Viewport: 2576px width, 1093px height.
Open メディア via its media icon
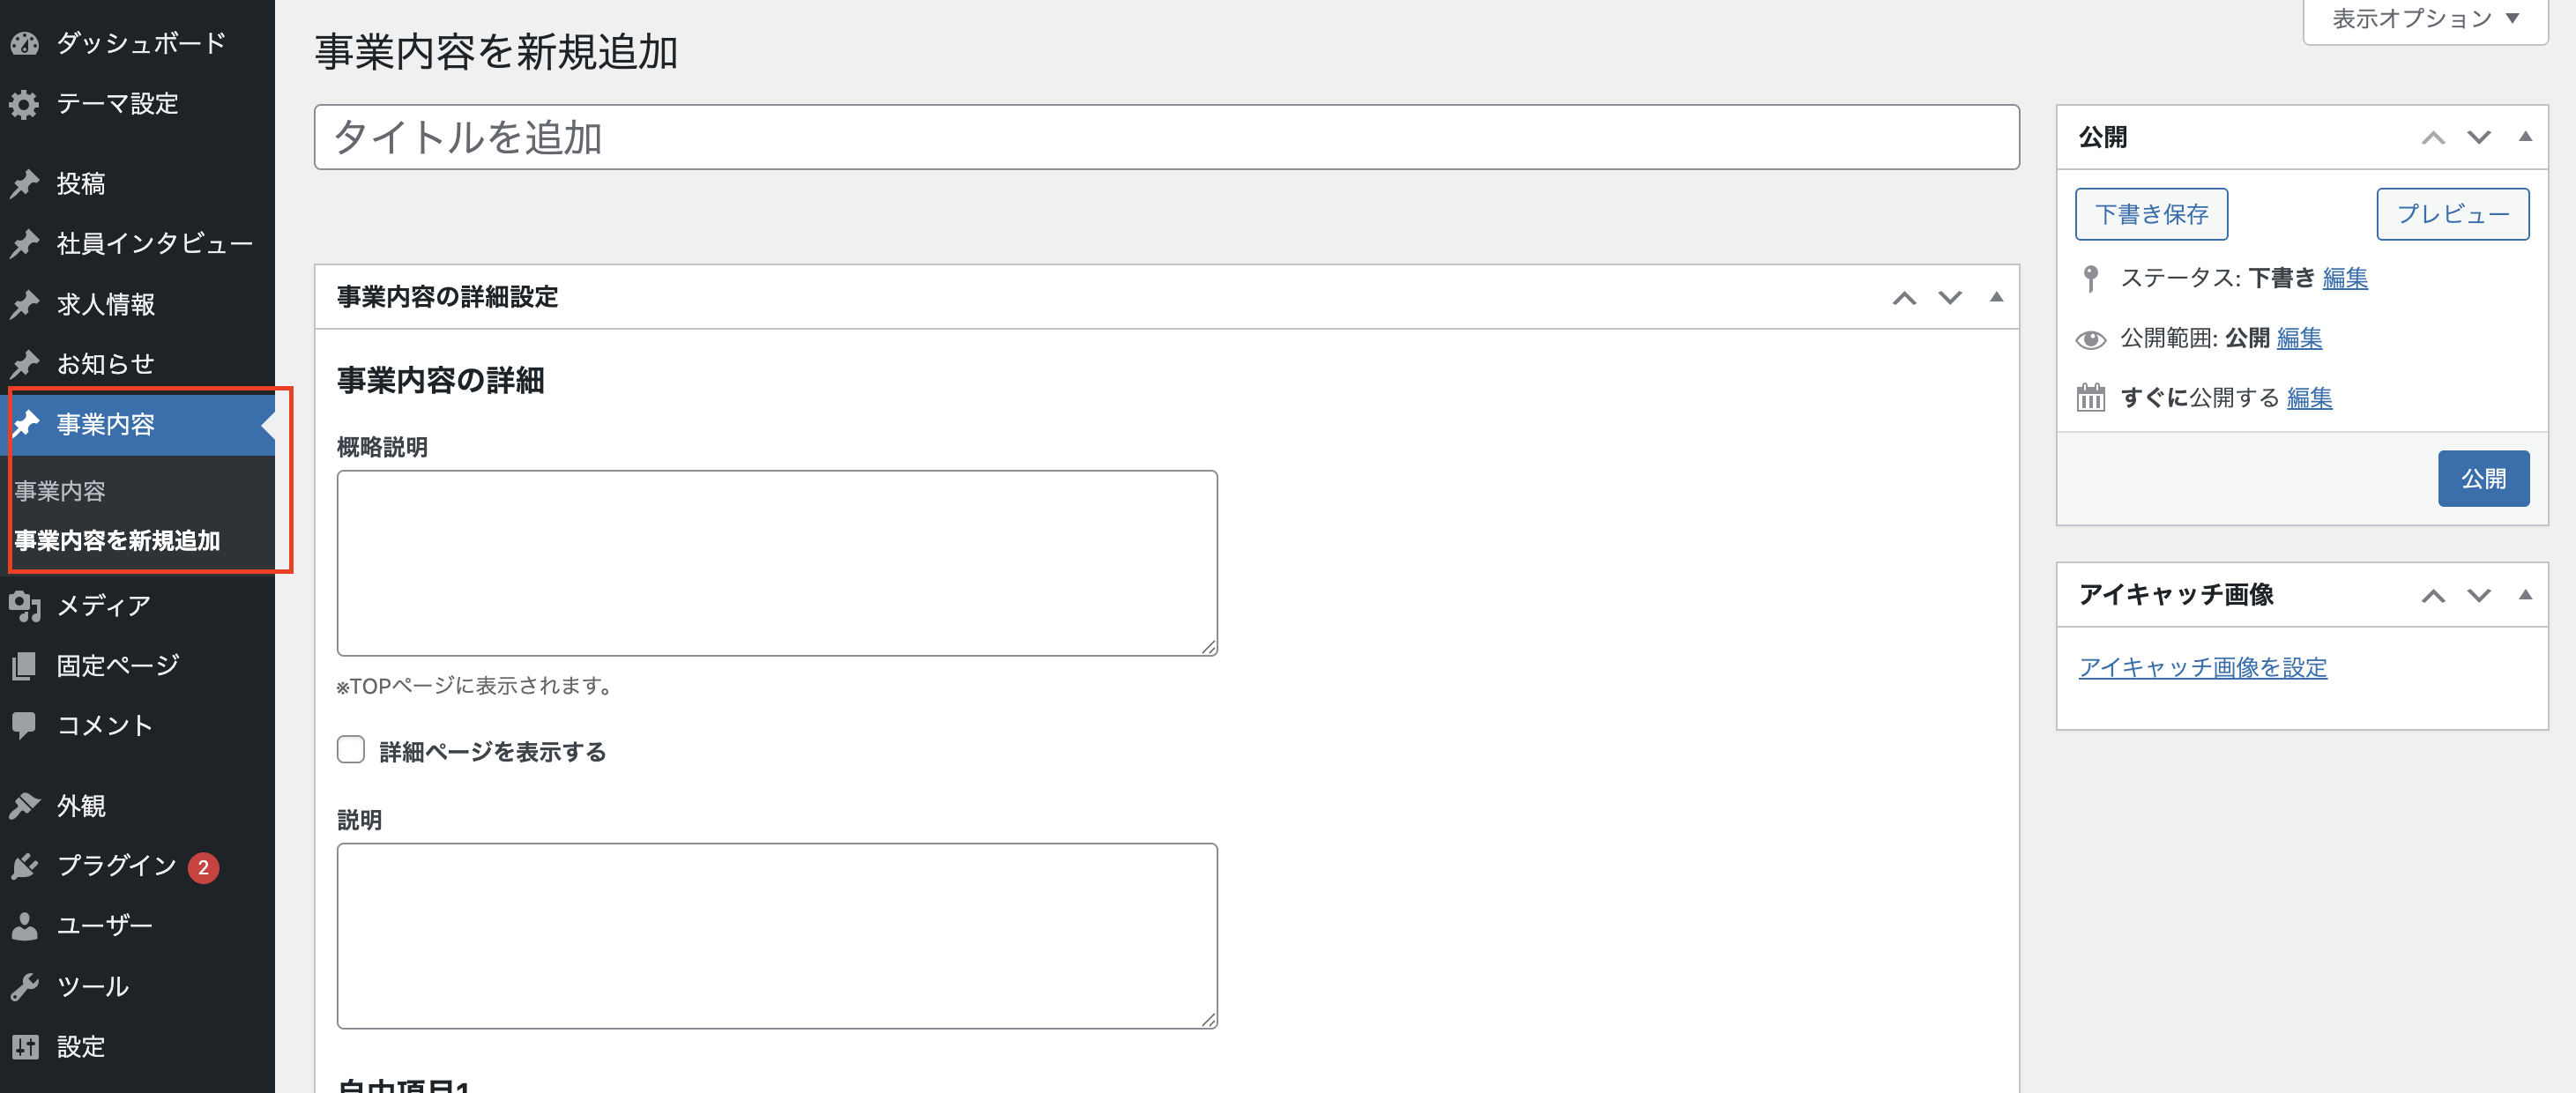click(x=25, y=606)
